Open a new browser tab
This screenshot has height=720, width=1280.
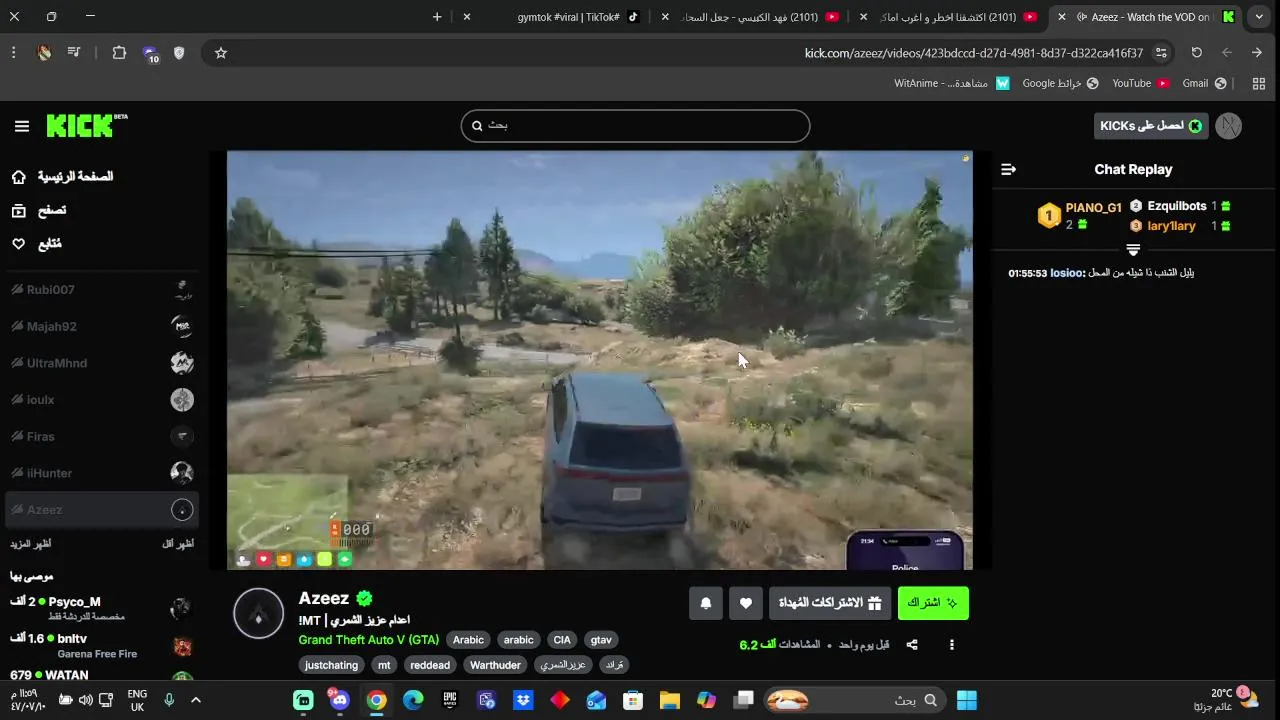coord(437,17)
